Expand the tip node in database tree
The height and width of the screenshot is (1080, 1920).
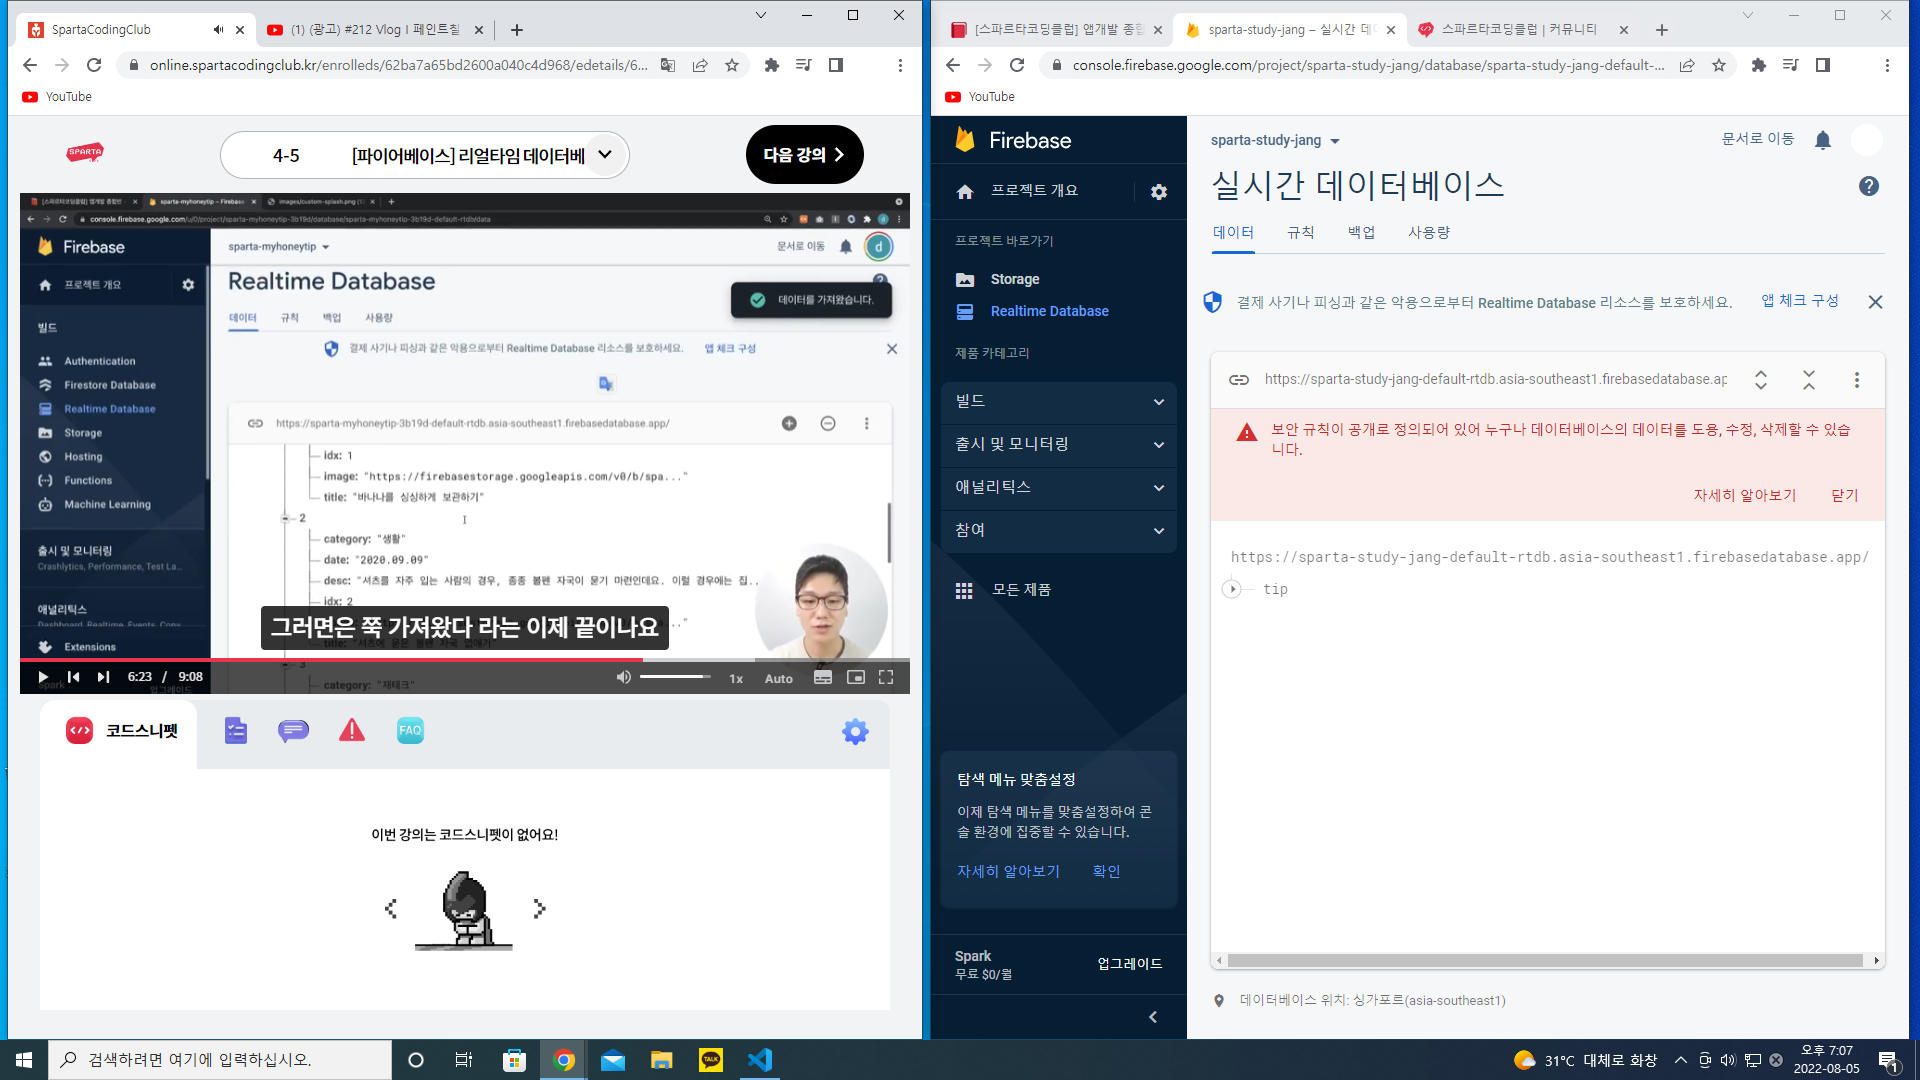1232,589
